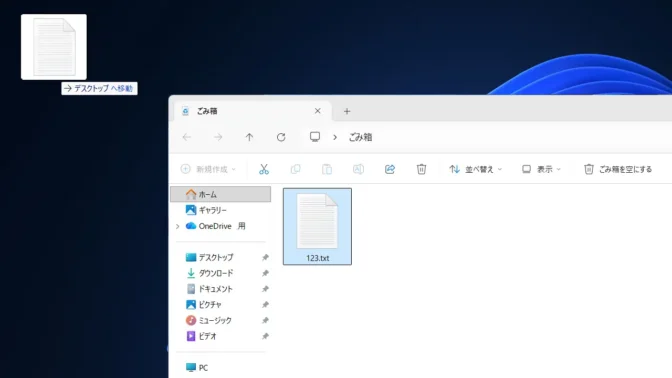This screenshot has width=672, height=378.
Task: Click the Paste clipboard icon
Action: (x=327, y=169)
